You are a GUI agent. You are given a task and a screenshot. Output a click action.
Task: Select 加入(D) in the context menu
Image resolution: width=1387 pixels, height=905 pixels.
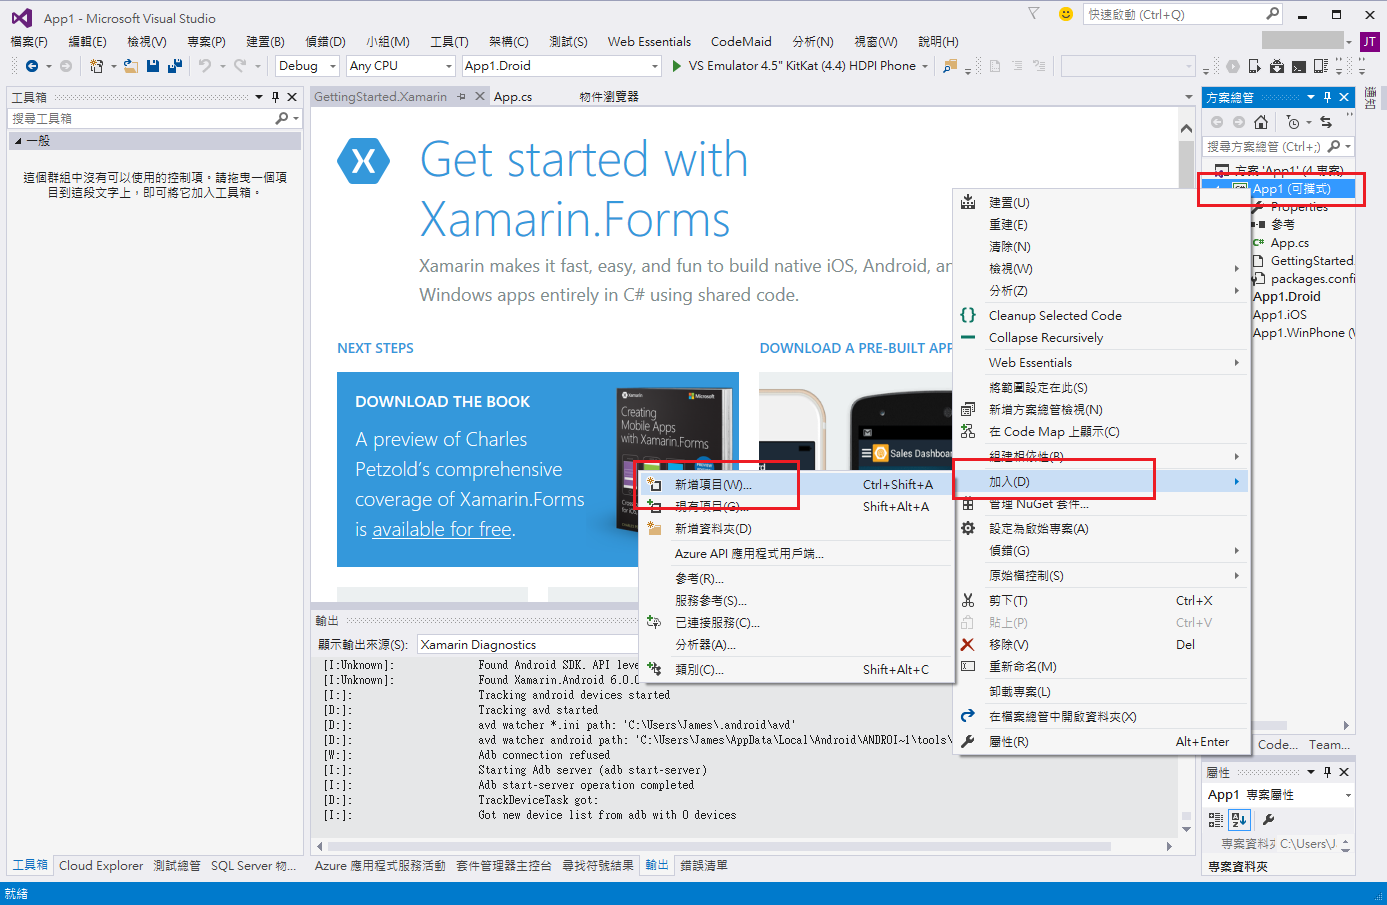pyautogui.click(x=1102, y=482)
